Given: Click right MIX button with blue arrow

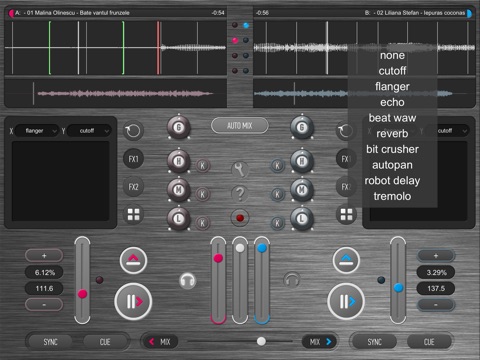Looking at the screenshot, I should coord(320,342).
